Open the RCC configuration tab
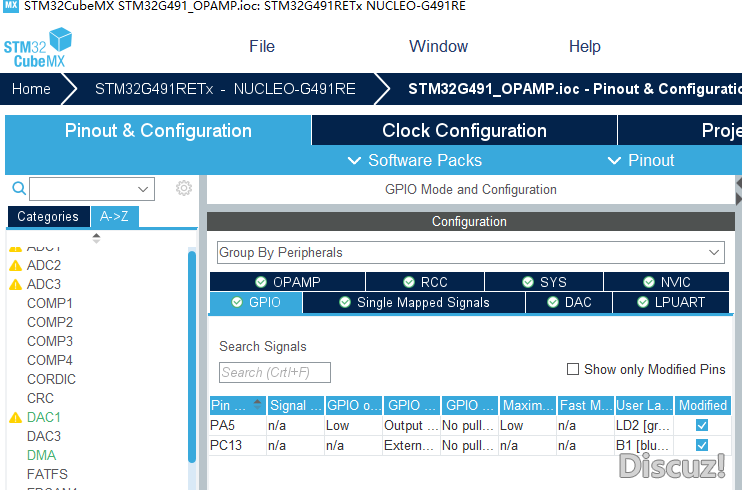 (425, 282)
